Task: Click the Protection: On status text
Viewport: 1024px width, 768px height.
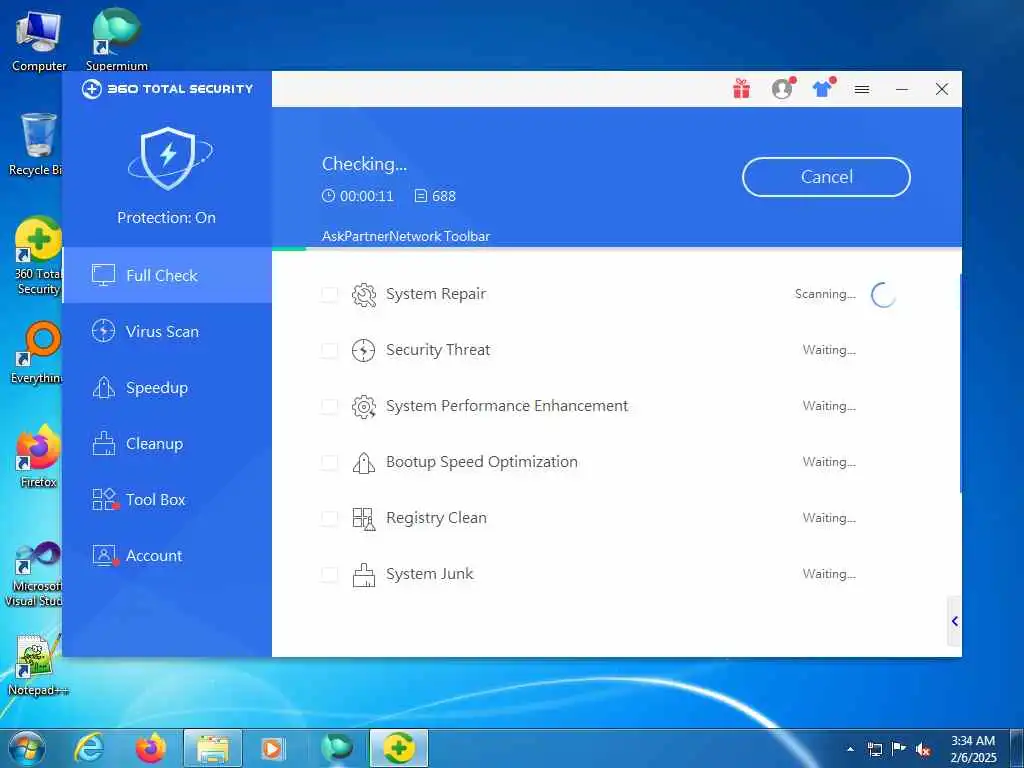Action: pyautogui.click(x=166, y=217)
